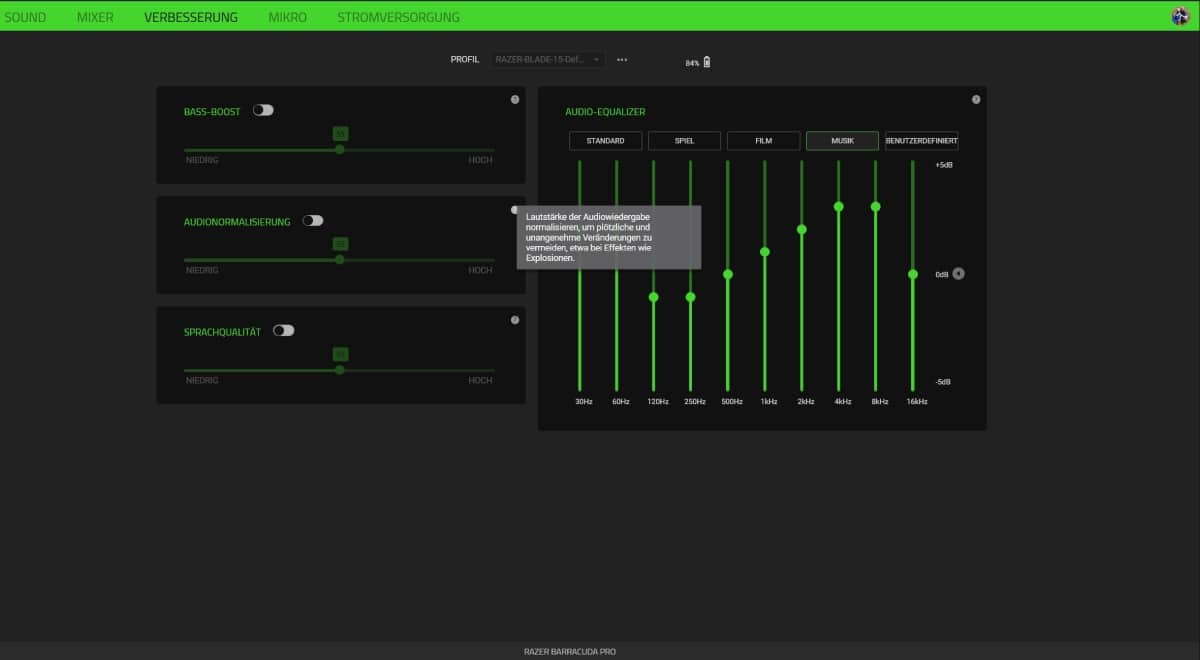Switch to the Mixer tab
The image size is (1200, 660).
tap(95, 17)
